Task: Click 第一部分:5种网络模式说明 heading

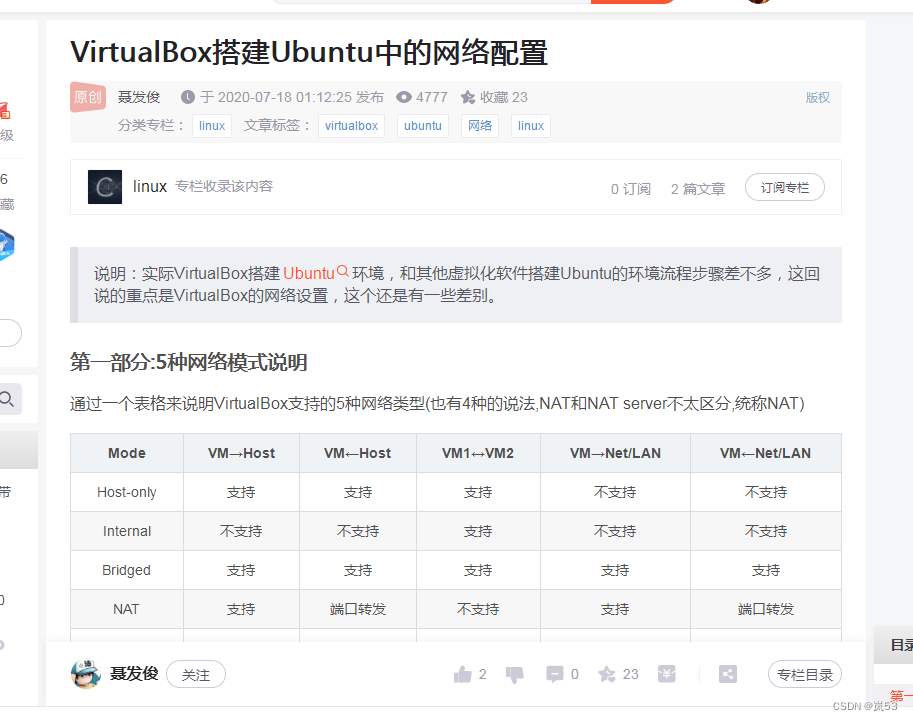Action: pos(189,362)
